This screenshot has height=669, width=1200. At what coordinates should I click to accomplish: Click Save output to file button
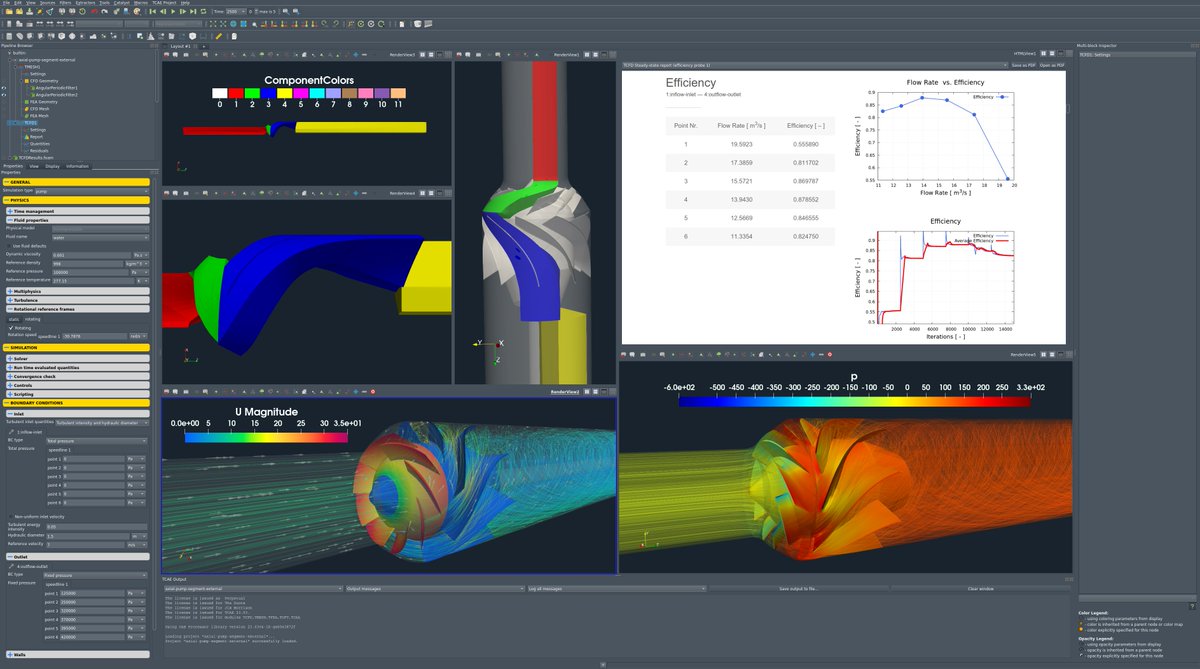[x=799, y=589]
